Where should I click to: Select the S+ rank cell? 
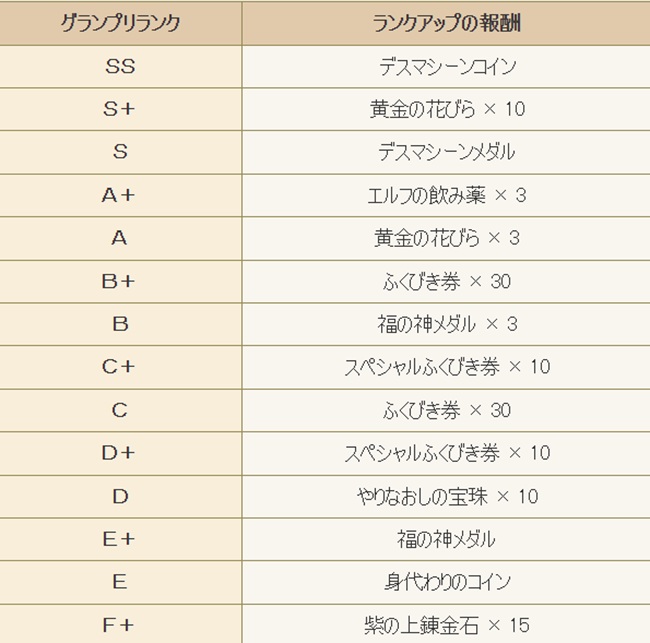coord(120,109)
